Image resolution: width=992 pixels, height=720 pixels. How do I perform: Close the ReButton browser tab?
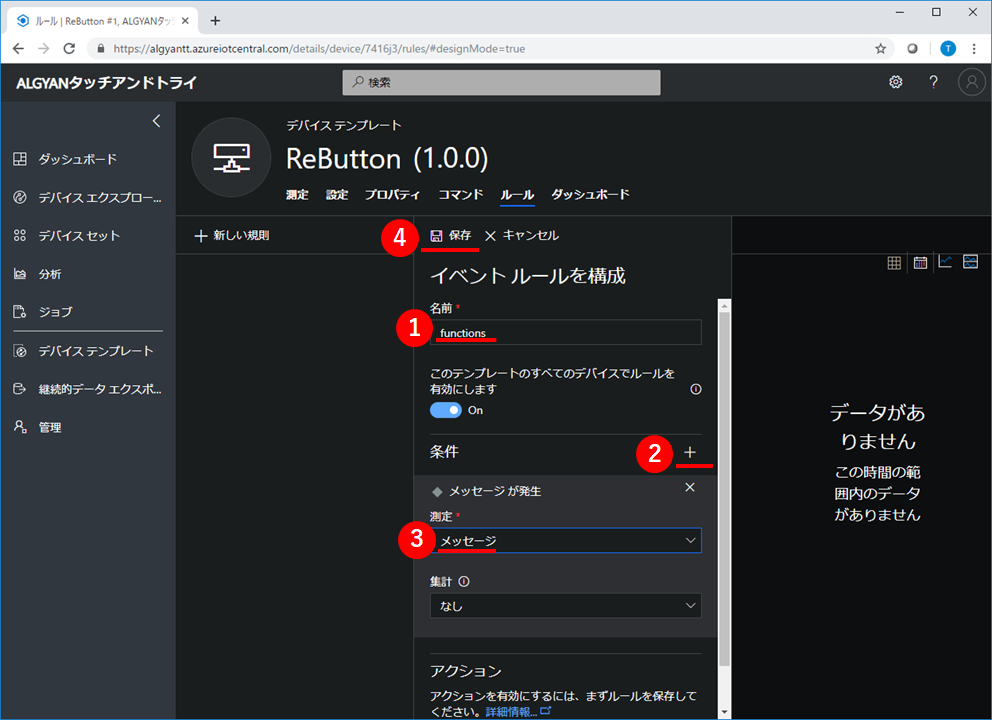(185, 21)
